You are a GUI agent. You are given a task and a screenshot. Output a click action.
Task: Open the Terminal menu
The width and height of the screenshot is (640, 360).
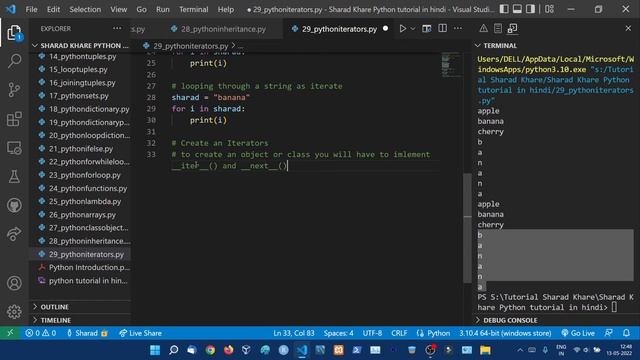tap(193, 9)
